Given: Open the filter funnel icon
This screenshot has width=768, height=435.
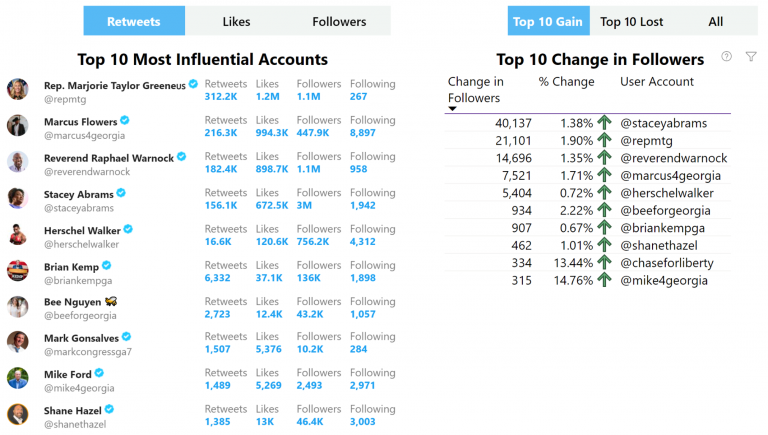Looking at the screenshot, I should tap(751, 57).
